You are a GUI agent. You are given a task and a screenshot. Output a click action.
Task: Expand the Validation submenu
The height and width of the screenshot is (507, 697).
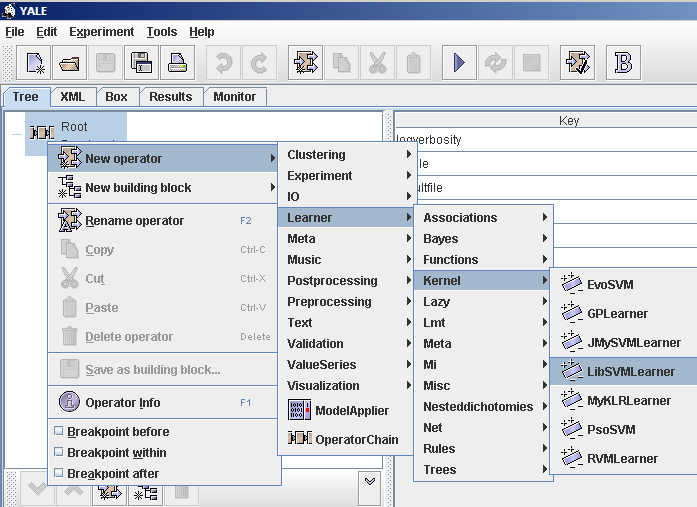(x=346, y=343)
